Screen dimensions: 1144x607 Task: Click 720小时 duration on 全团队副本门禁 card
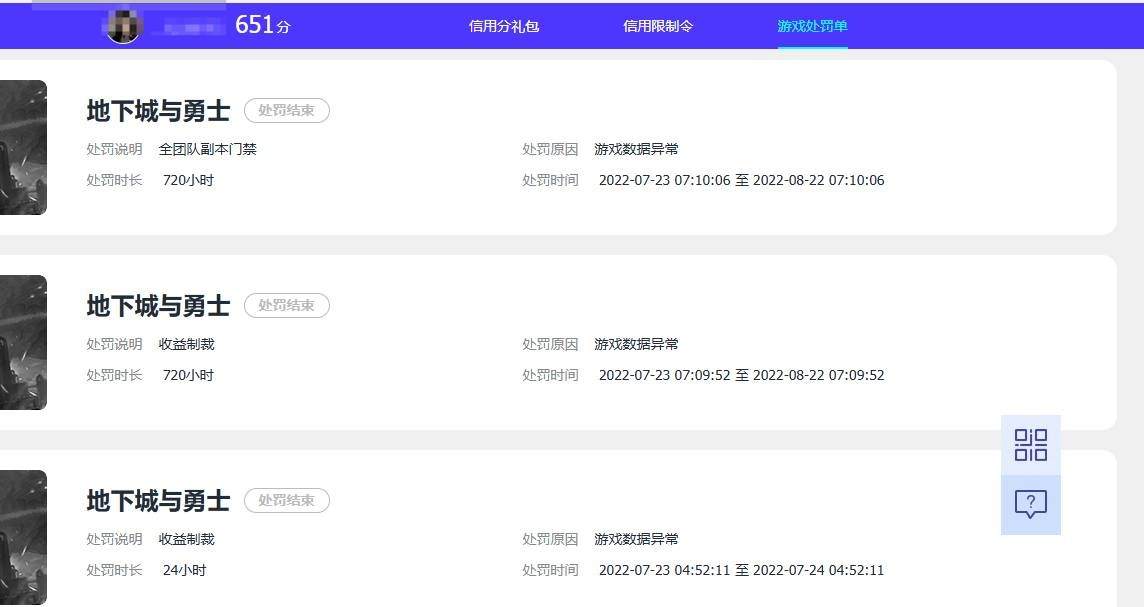188,180
